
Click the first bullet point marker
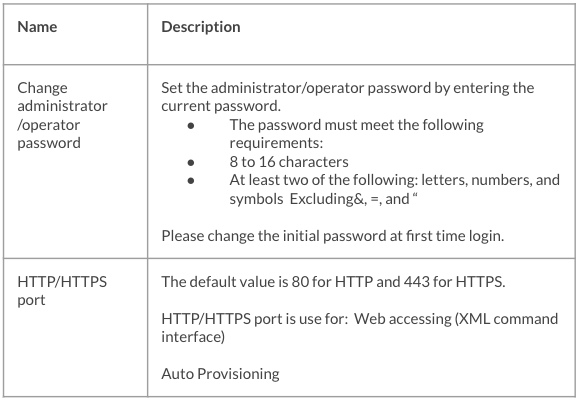[x=191, y=126]
